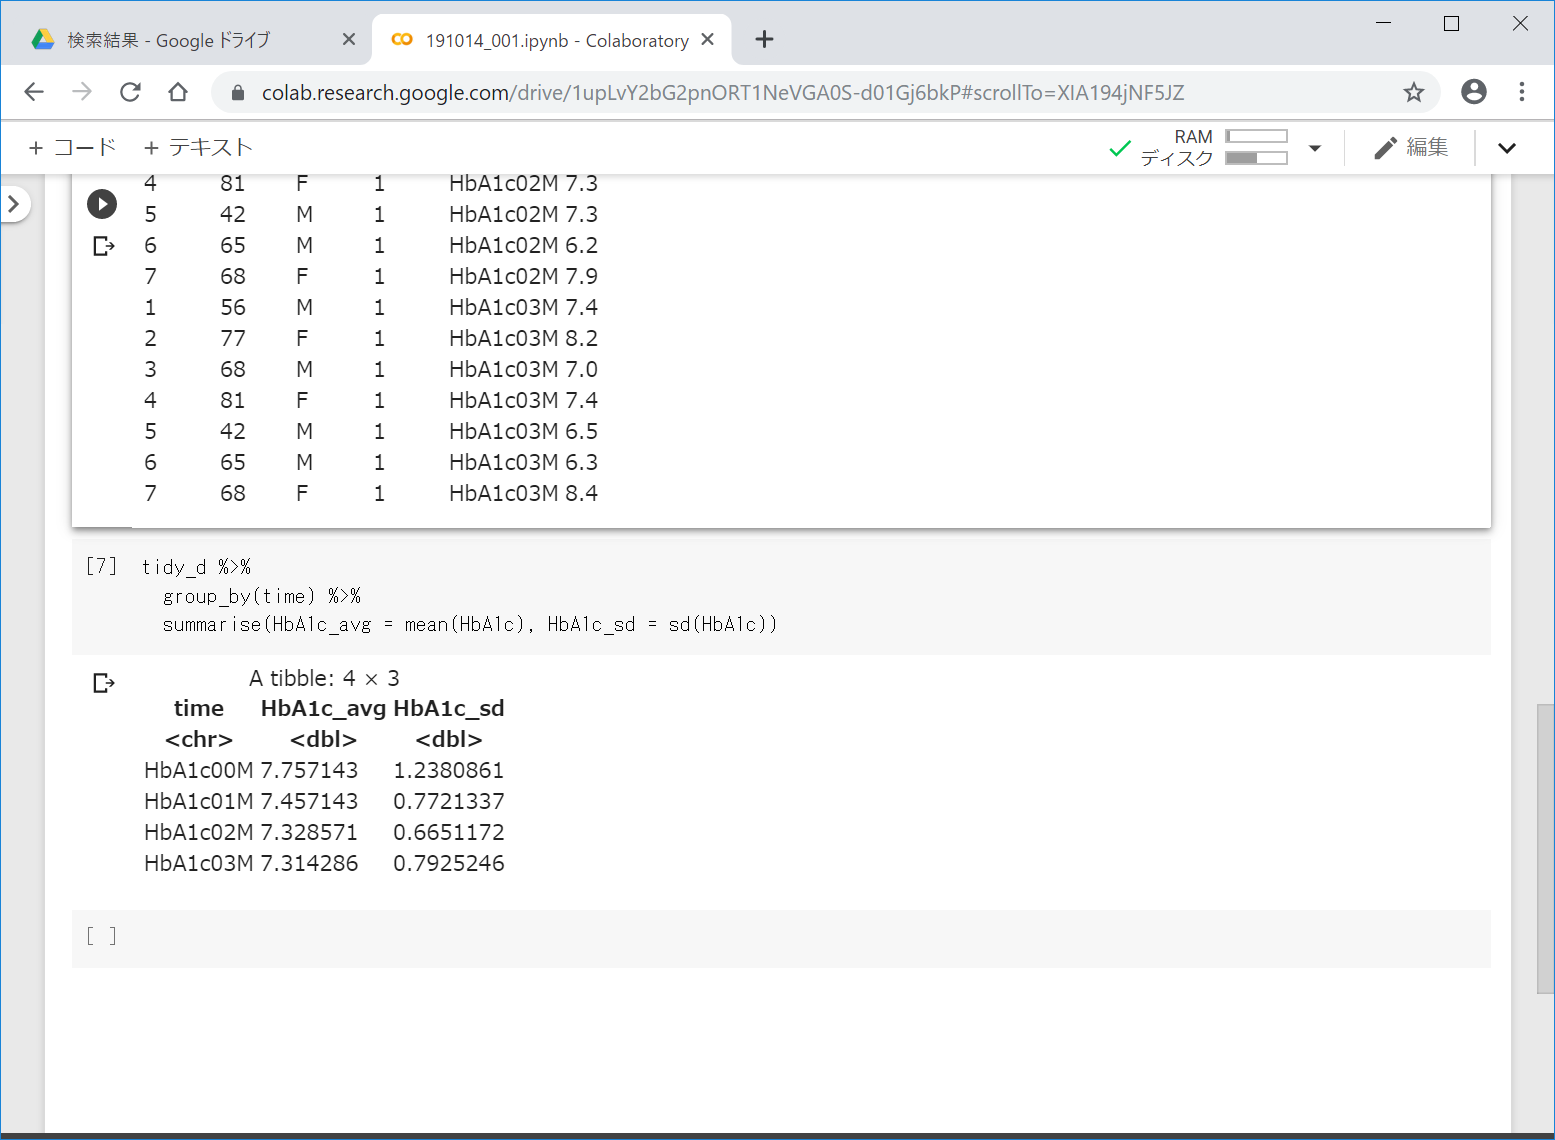Go to the browser home page
1555x1140 pixels.
[178, 92]
